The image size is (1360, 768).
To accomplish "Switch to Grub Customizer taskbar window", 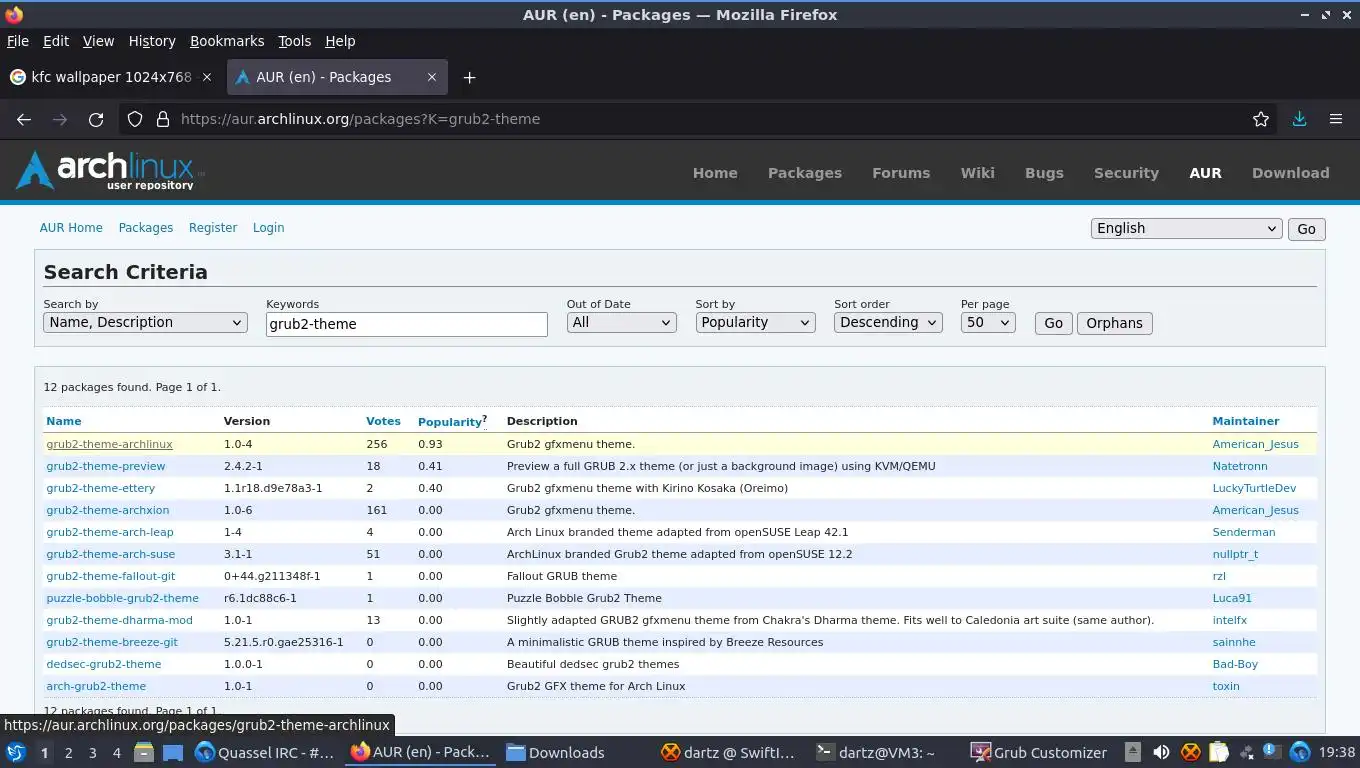I will 1039,753.
